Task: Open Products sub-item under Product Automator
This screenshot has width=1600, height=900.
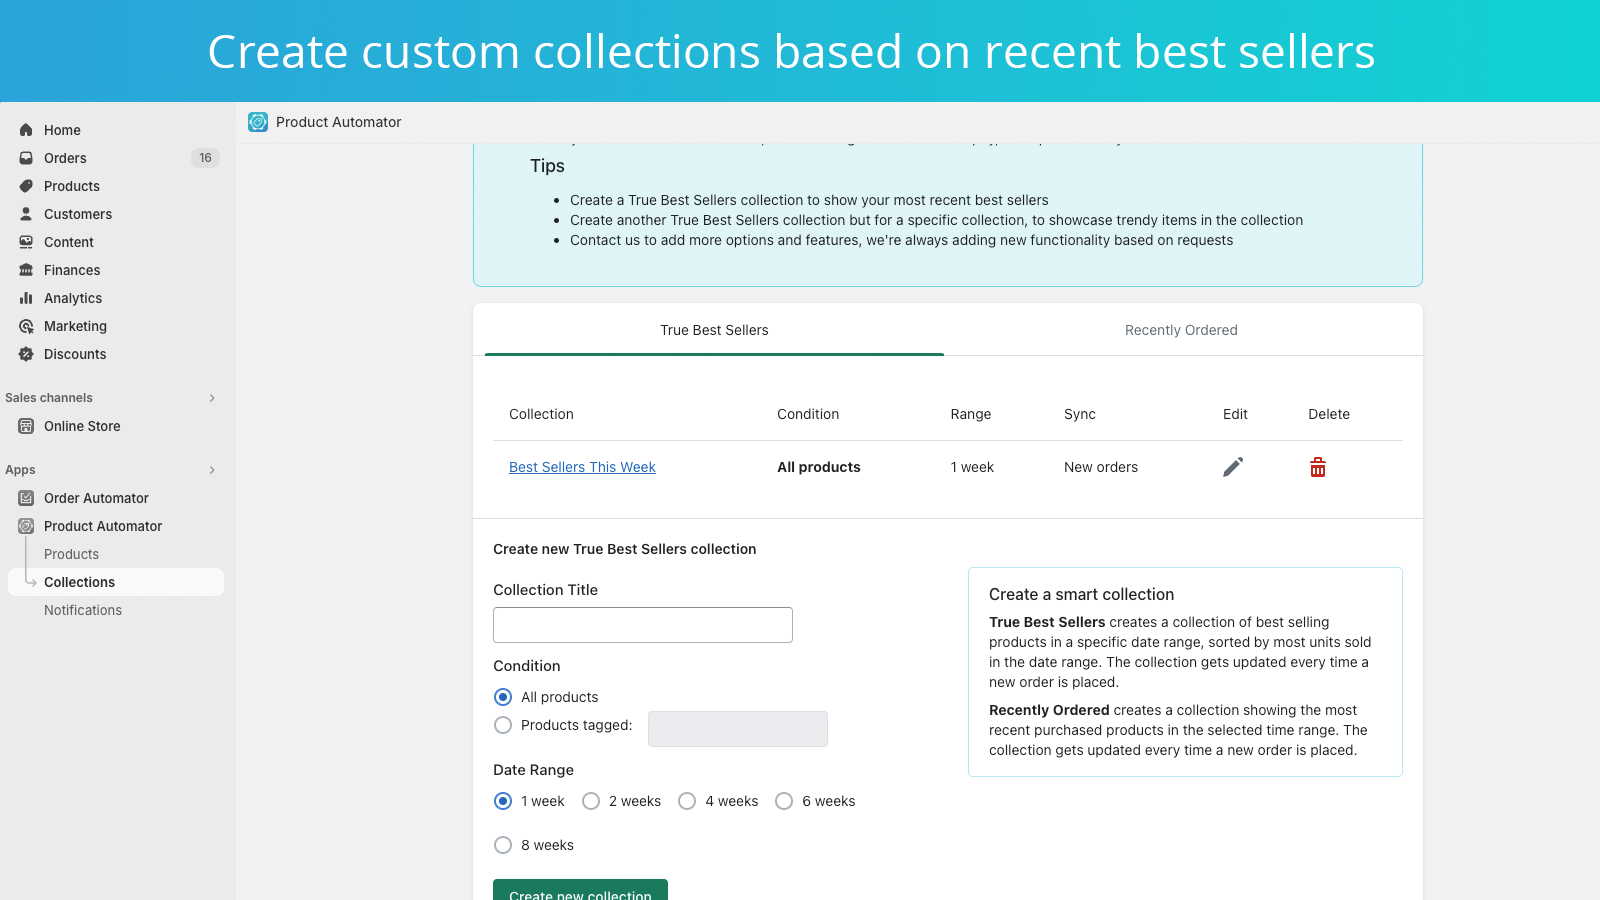Action: (x=71, y=554)
